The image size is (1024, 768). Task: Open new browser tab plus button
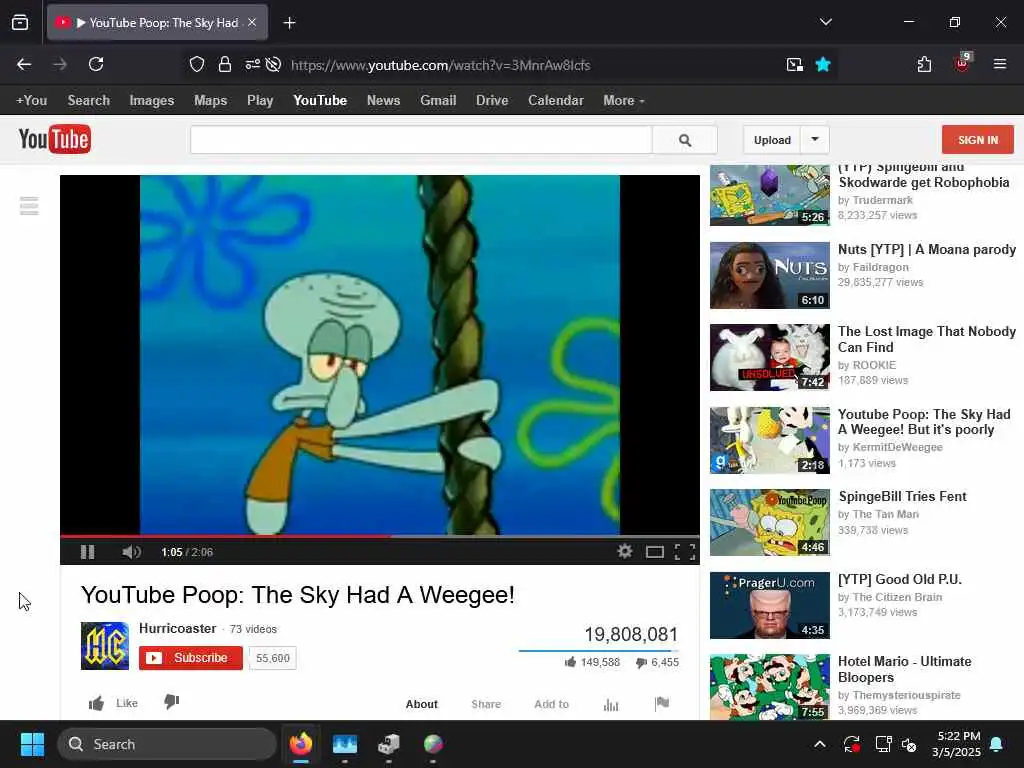(x=289, y=23)
